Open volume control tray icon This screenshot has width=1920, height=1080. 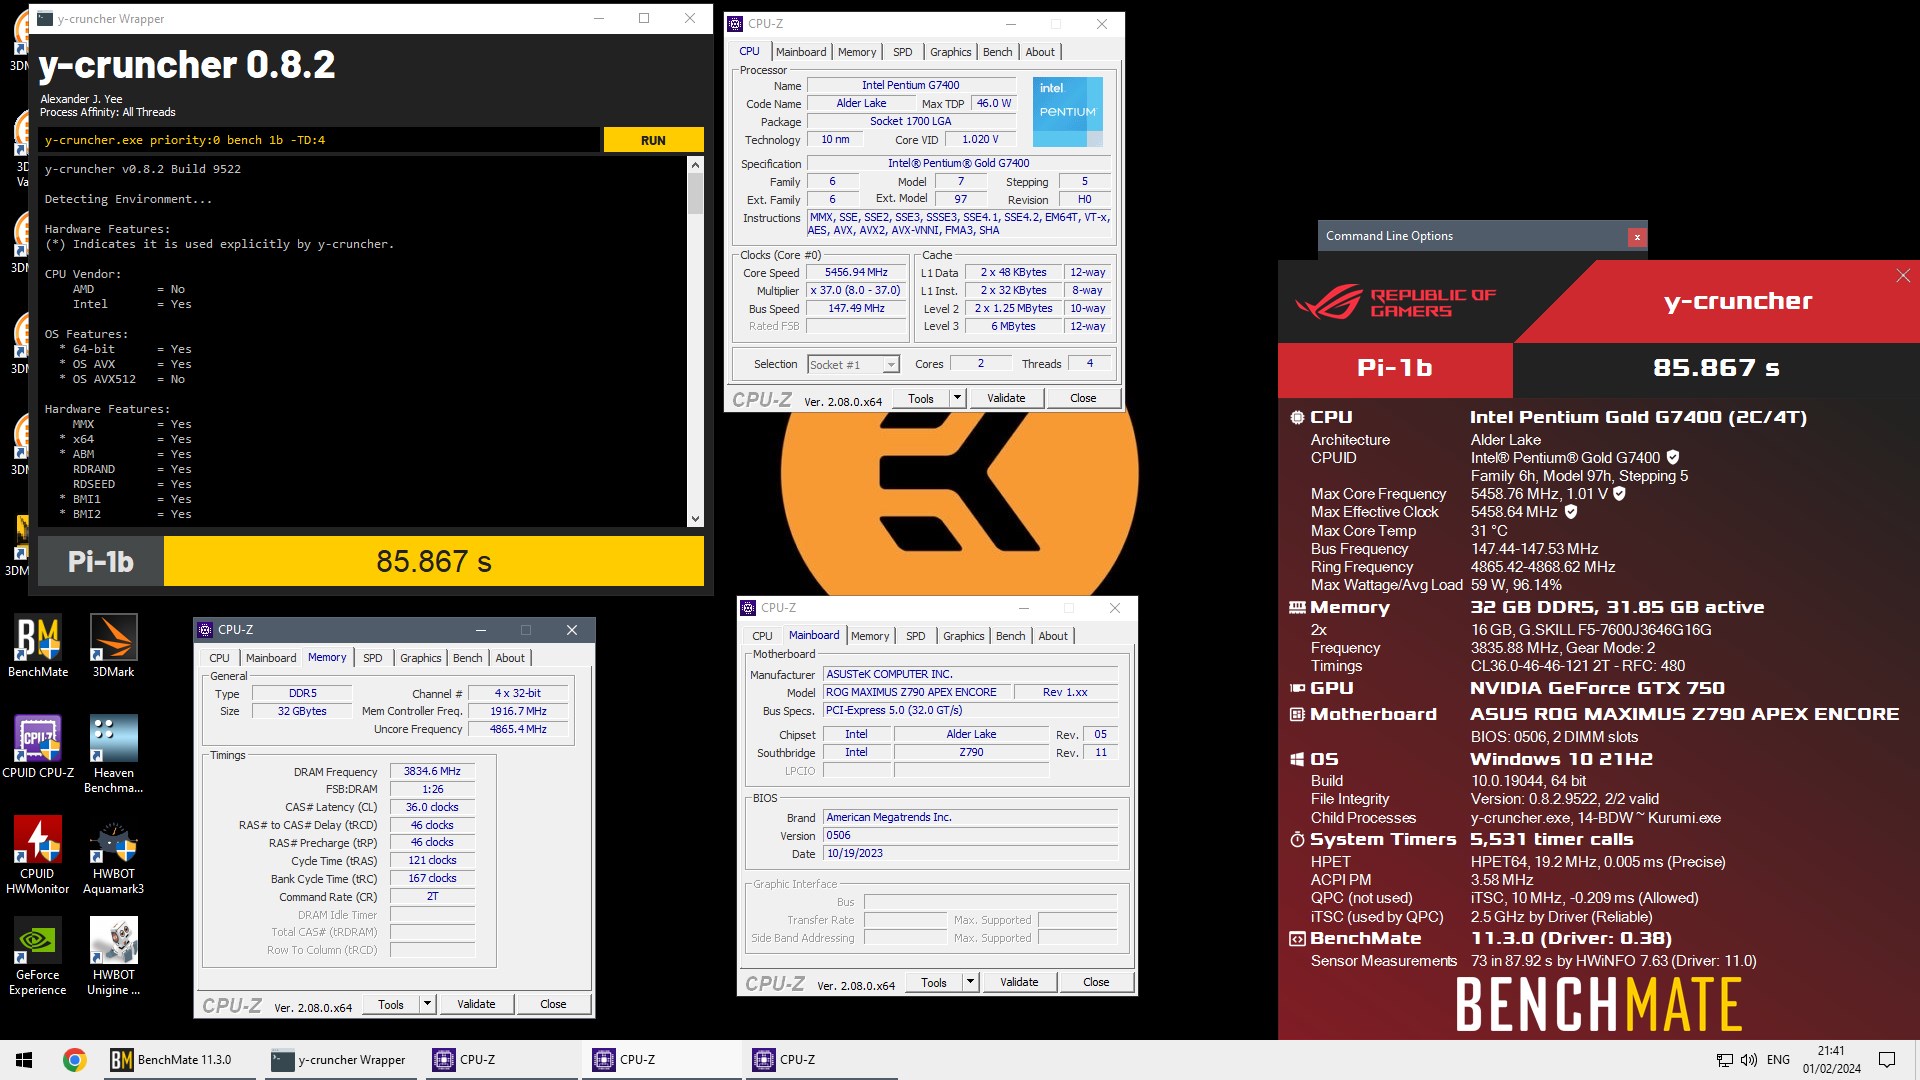tap(1748, 1060)
